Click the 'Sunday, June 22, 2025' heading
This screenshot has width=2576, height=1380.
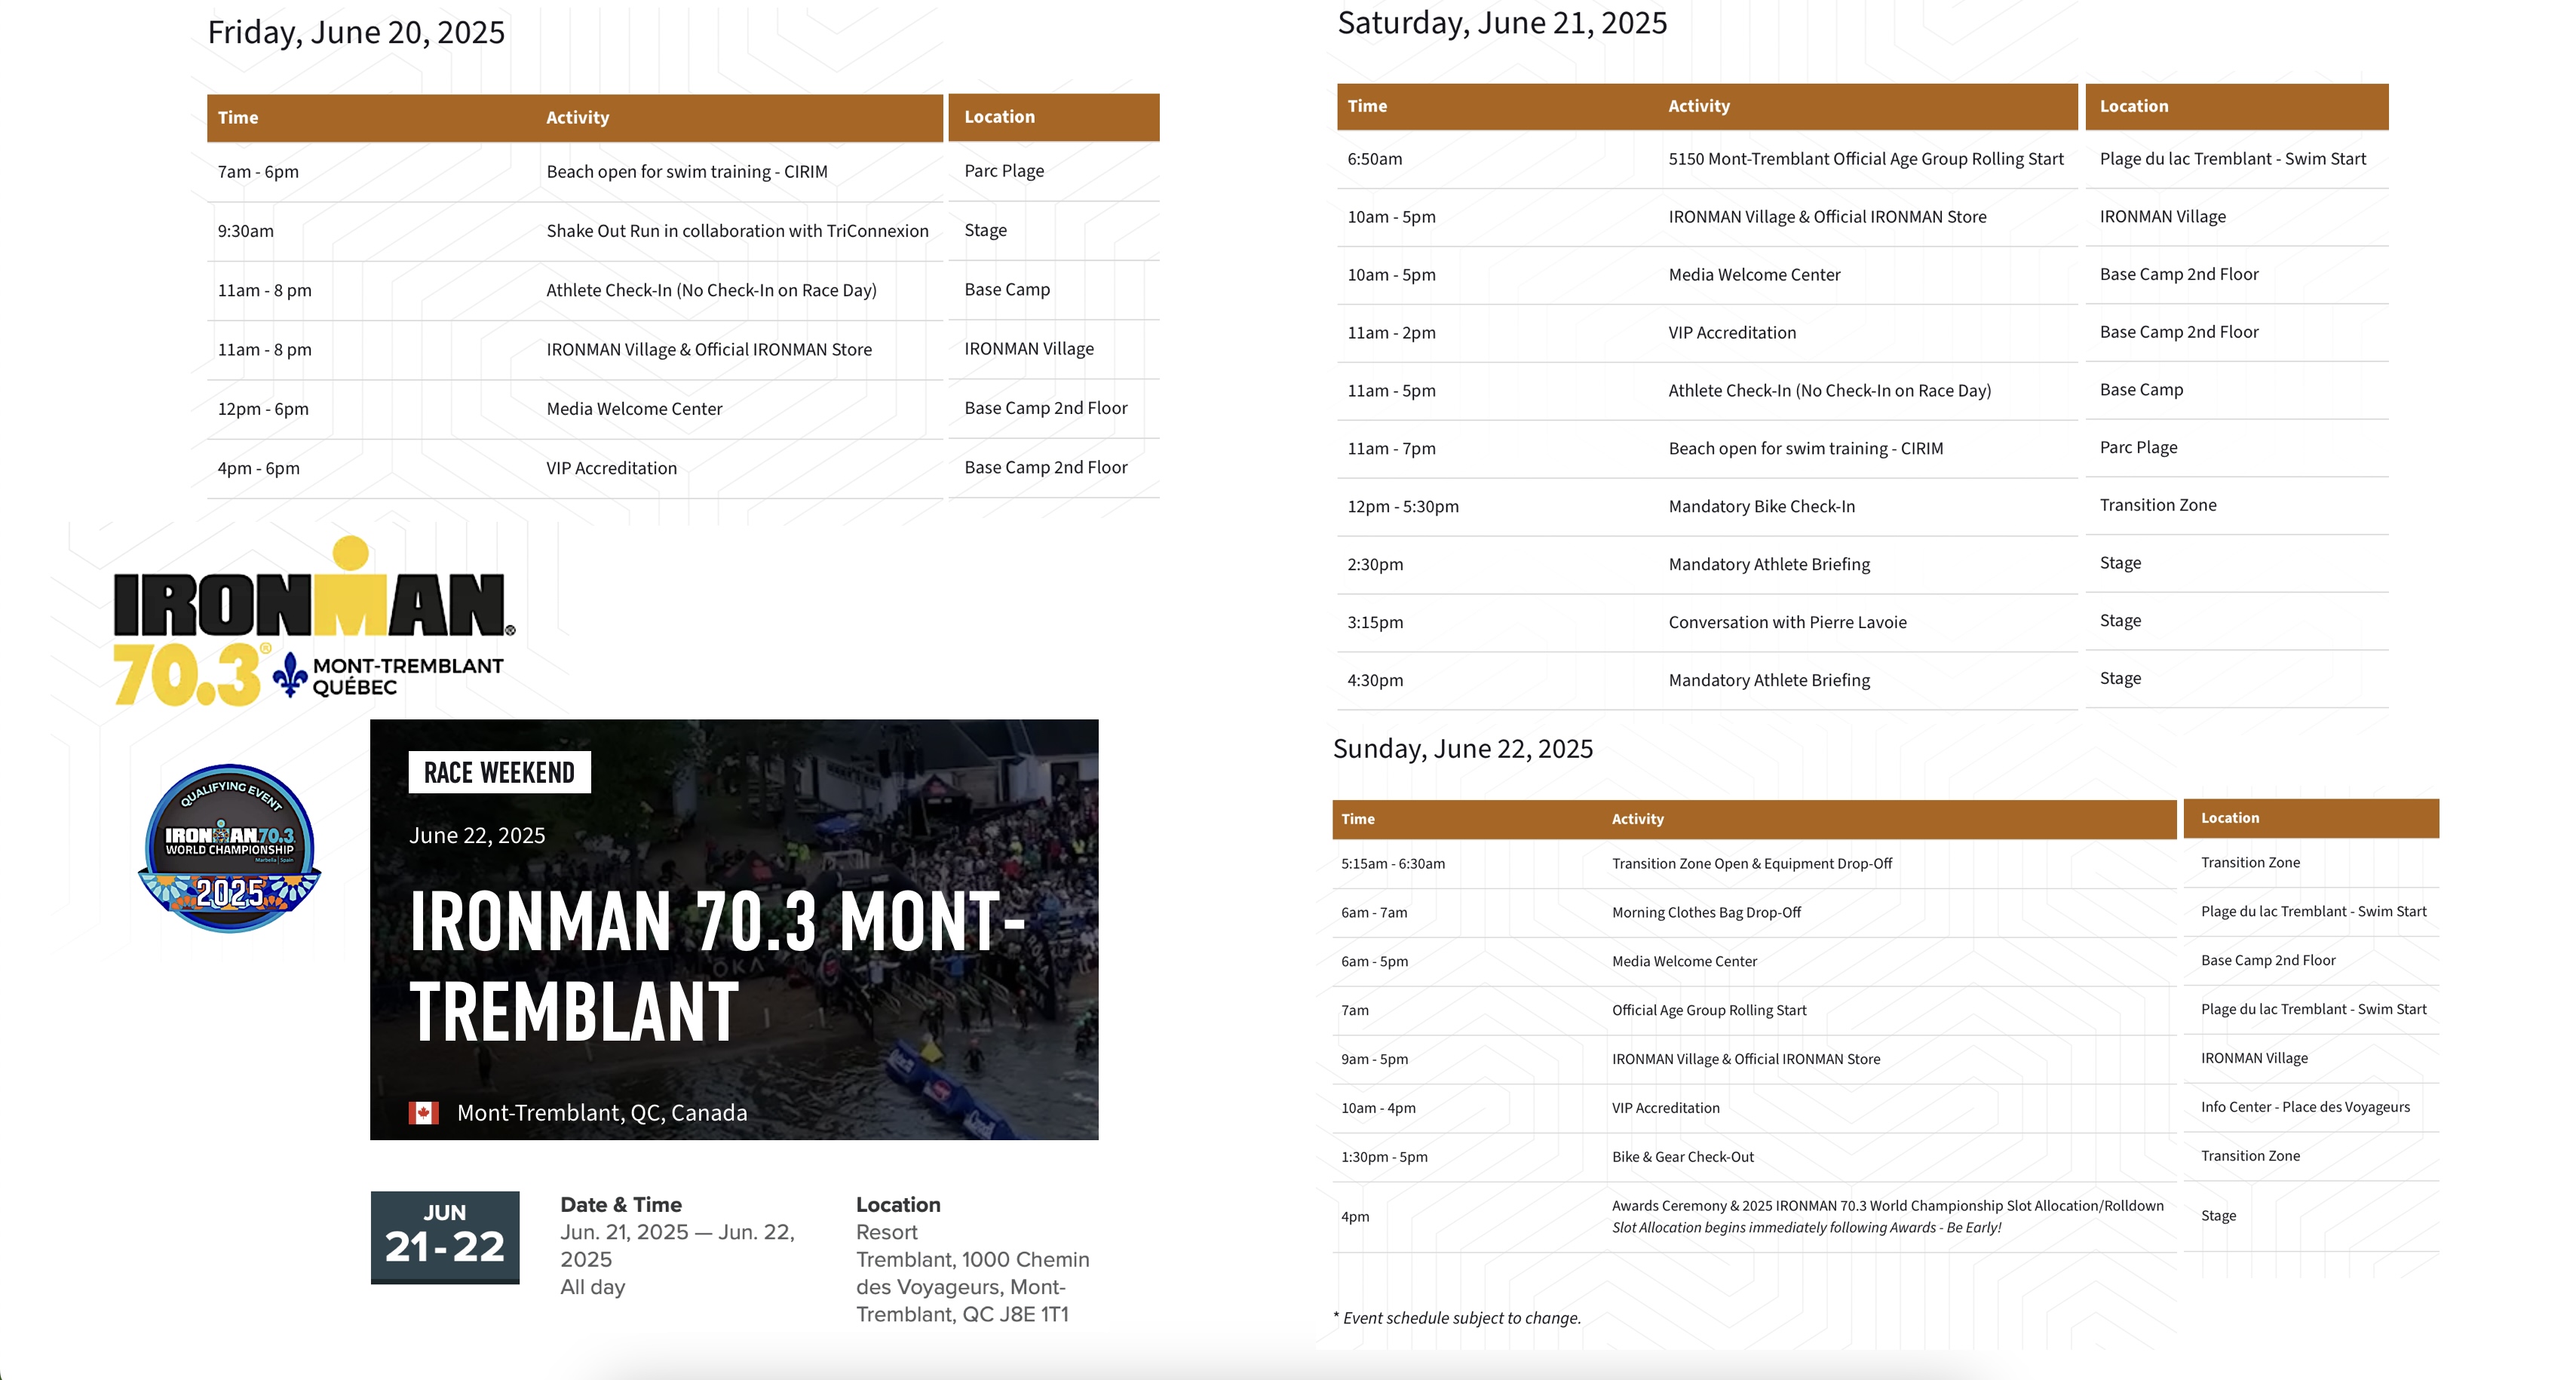click(x=1463, y=749)
